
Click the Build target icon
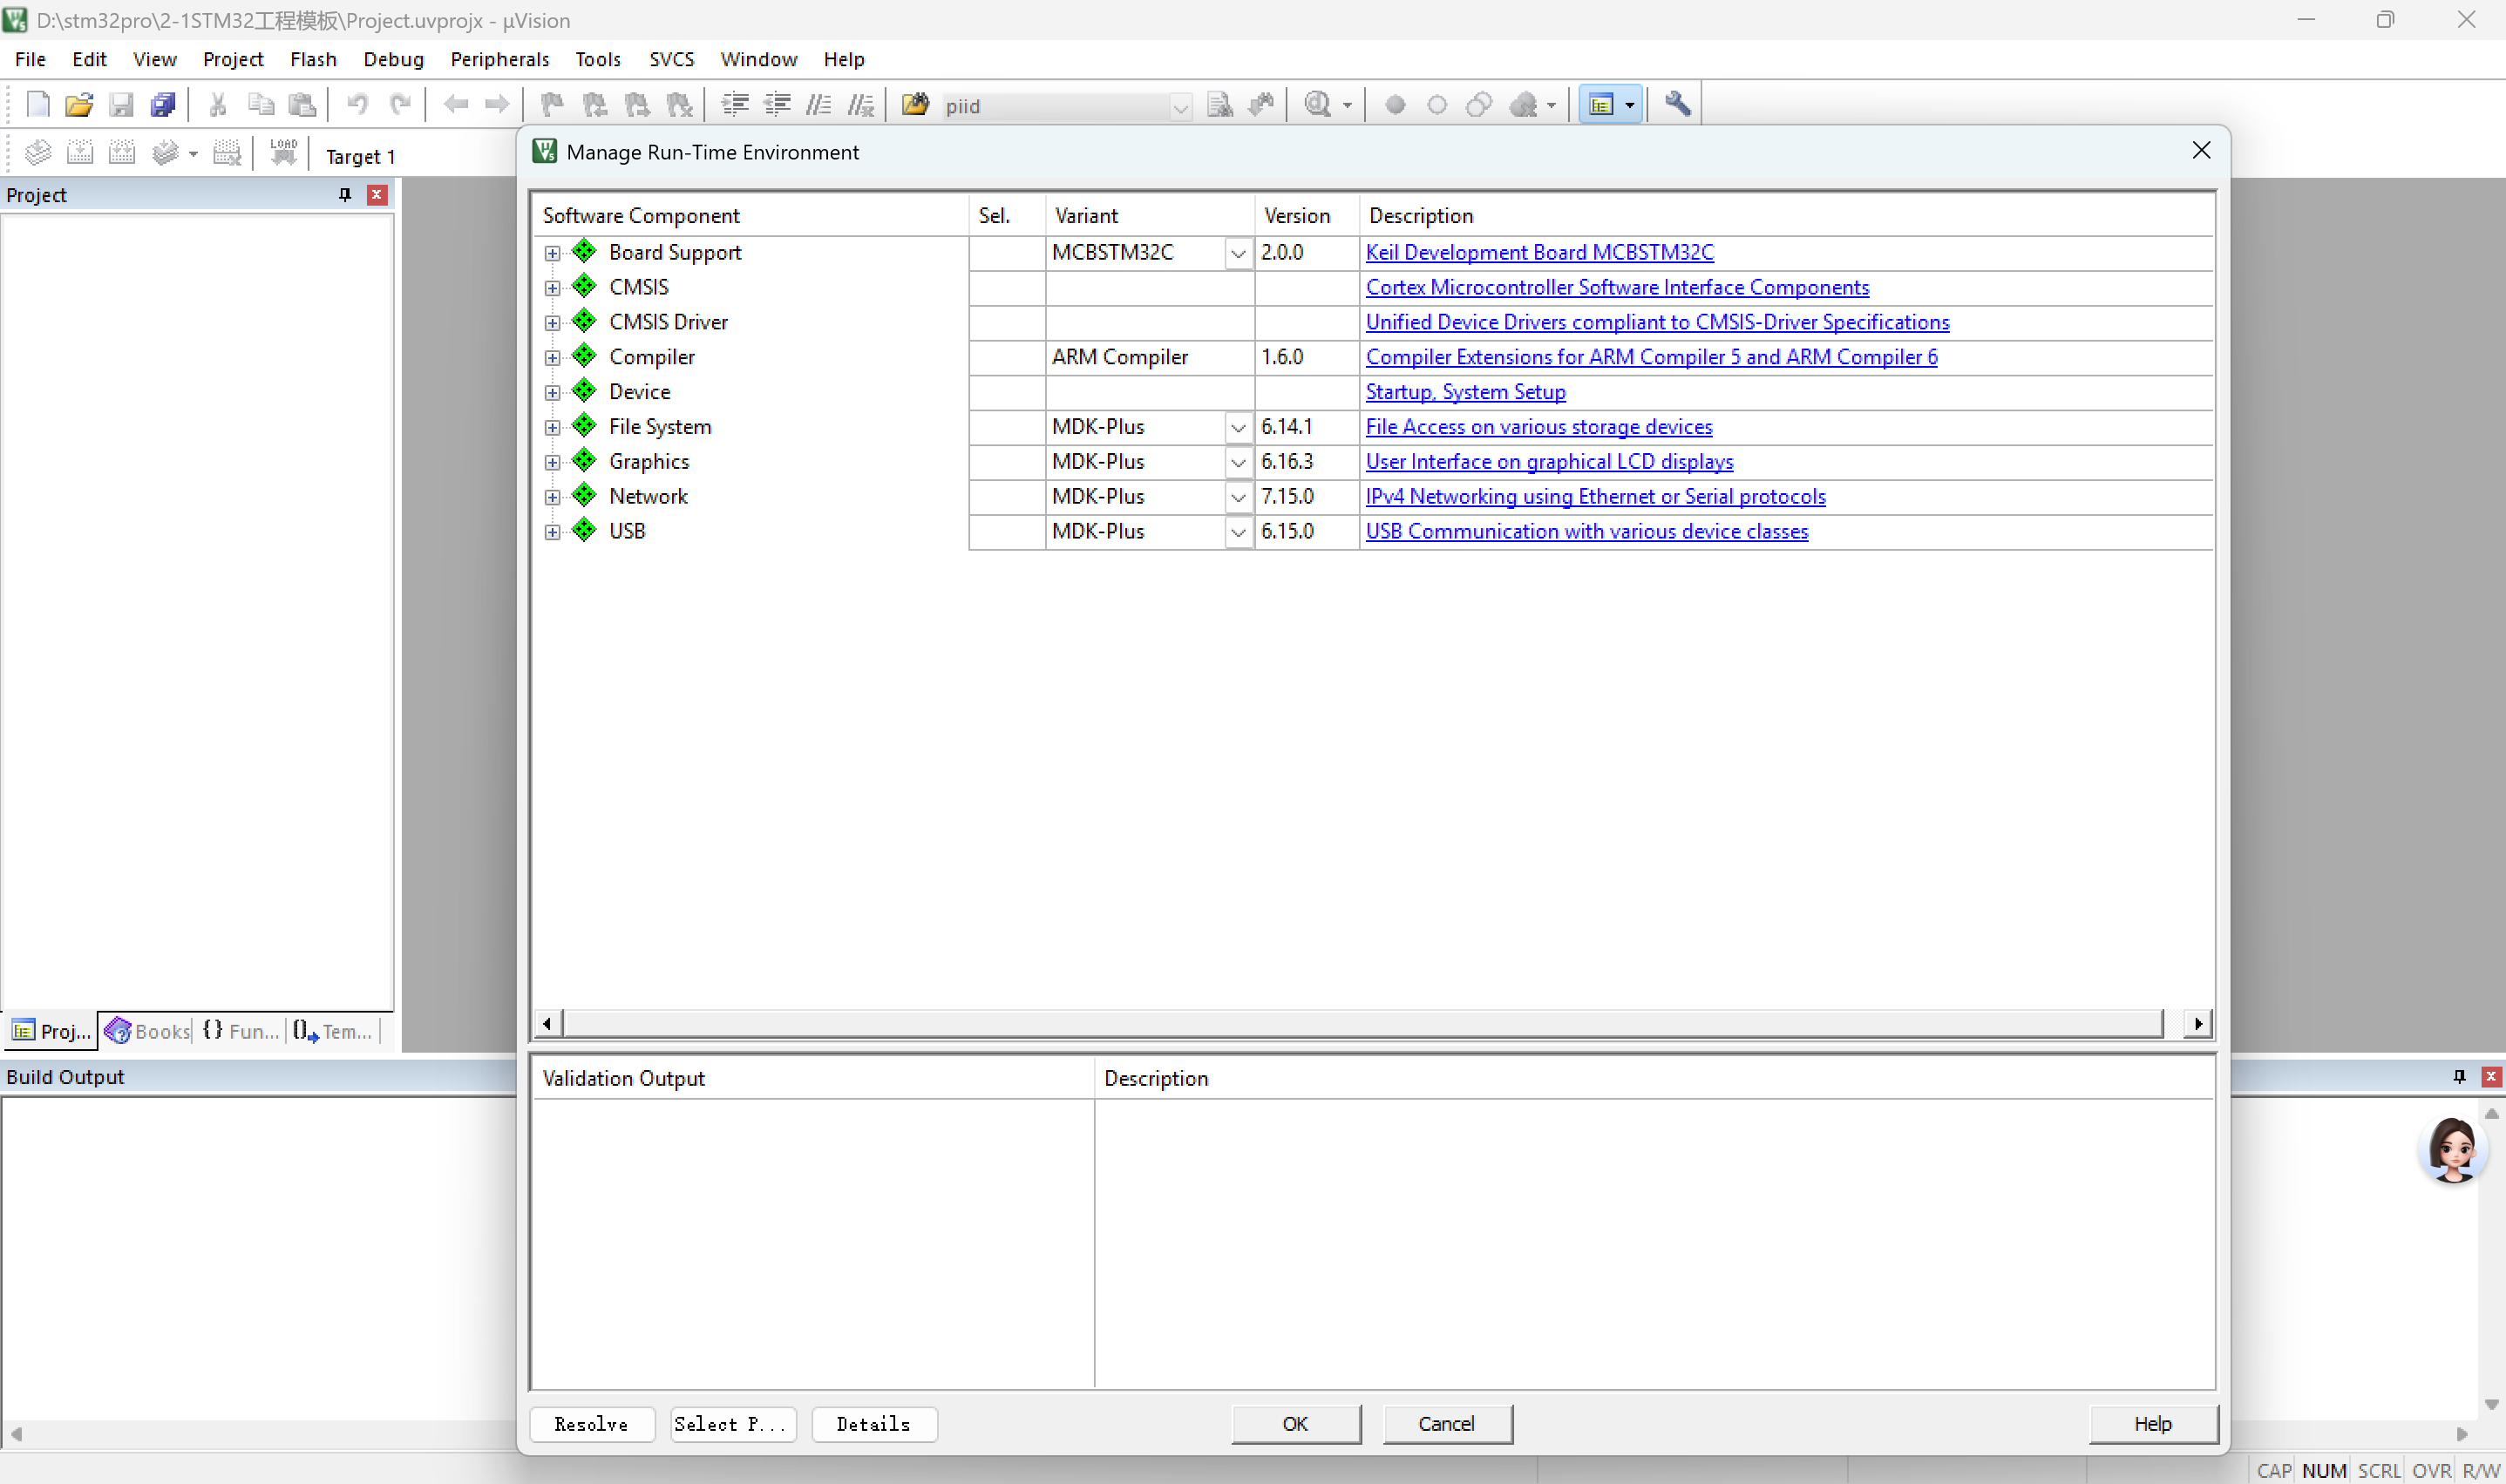80,153
